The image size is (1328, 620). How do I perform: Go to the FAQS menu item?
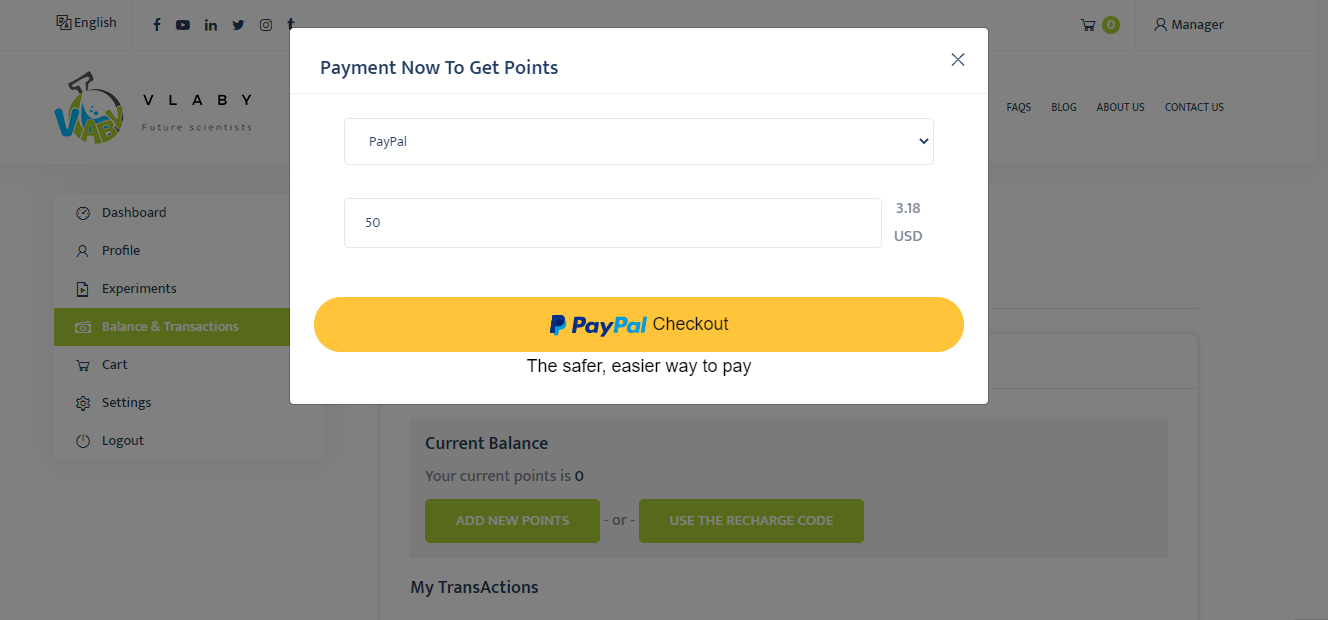[1018, 107]
